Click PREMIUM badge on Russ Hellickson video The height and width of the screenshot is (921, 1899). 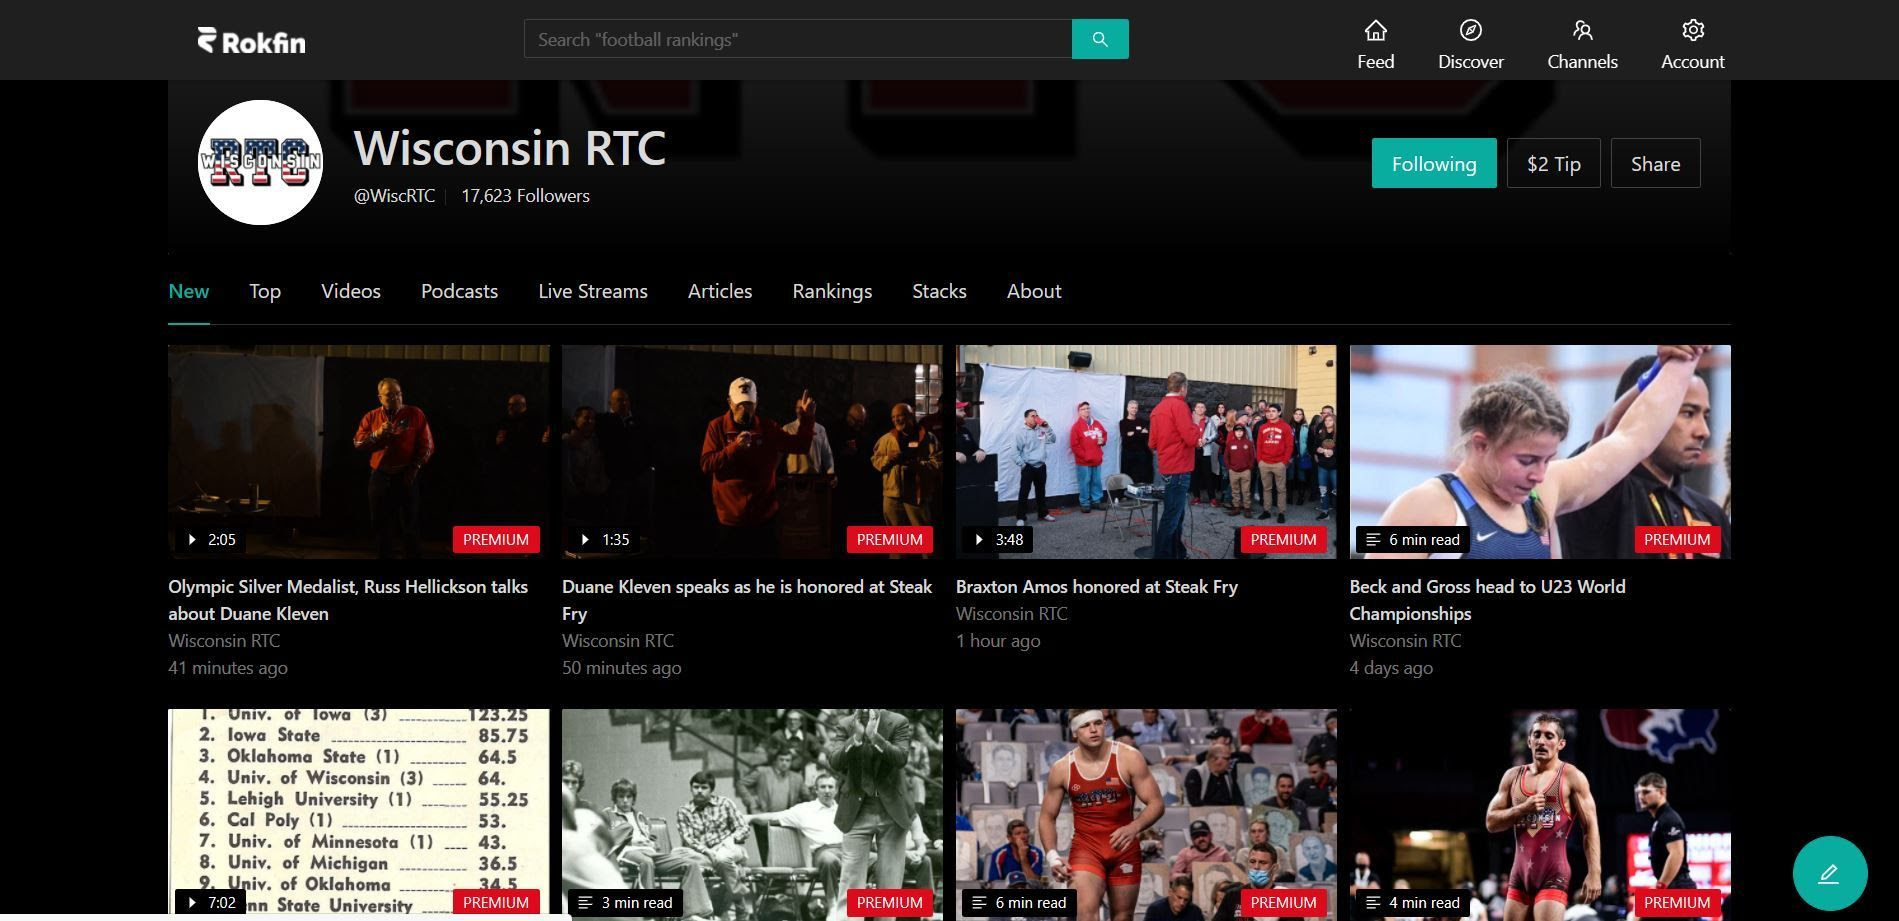[x=496, y=539]
